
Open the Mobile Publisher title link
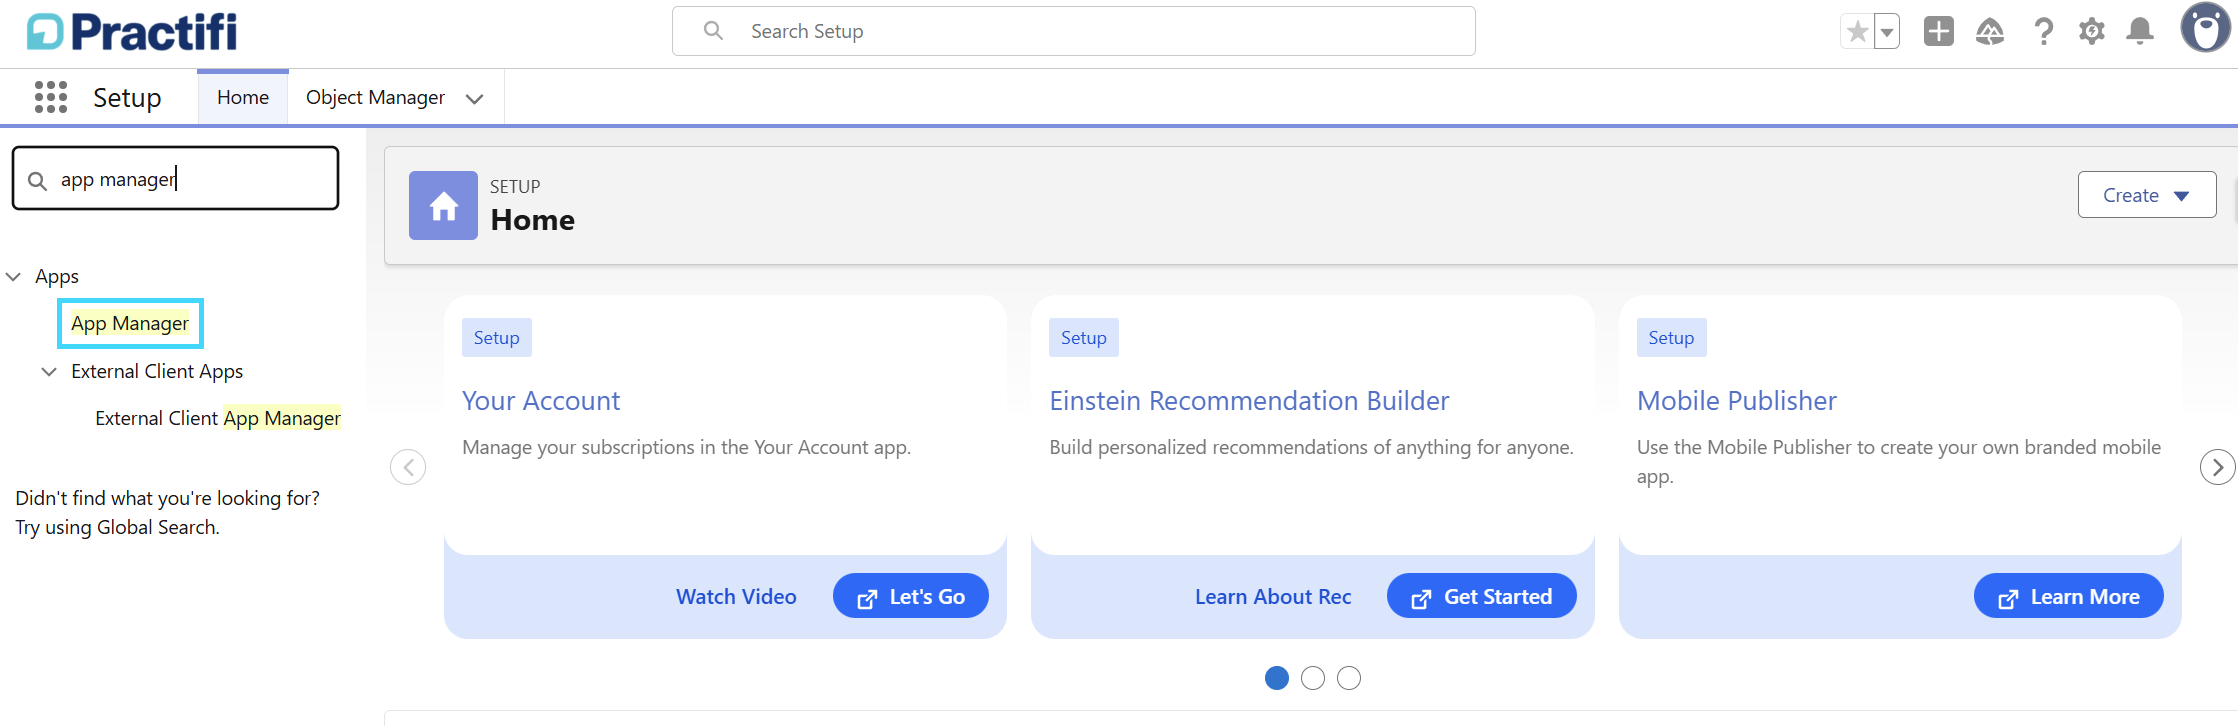1737,401
